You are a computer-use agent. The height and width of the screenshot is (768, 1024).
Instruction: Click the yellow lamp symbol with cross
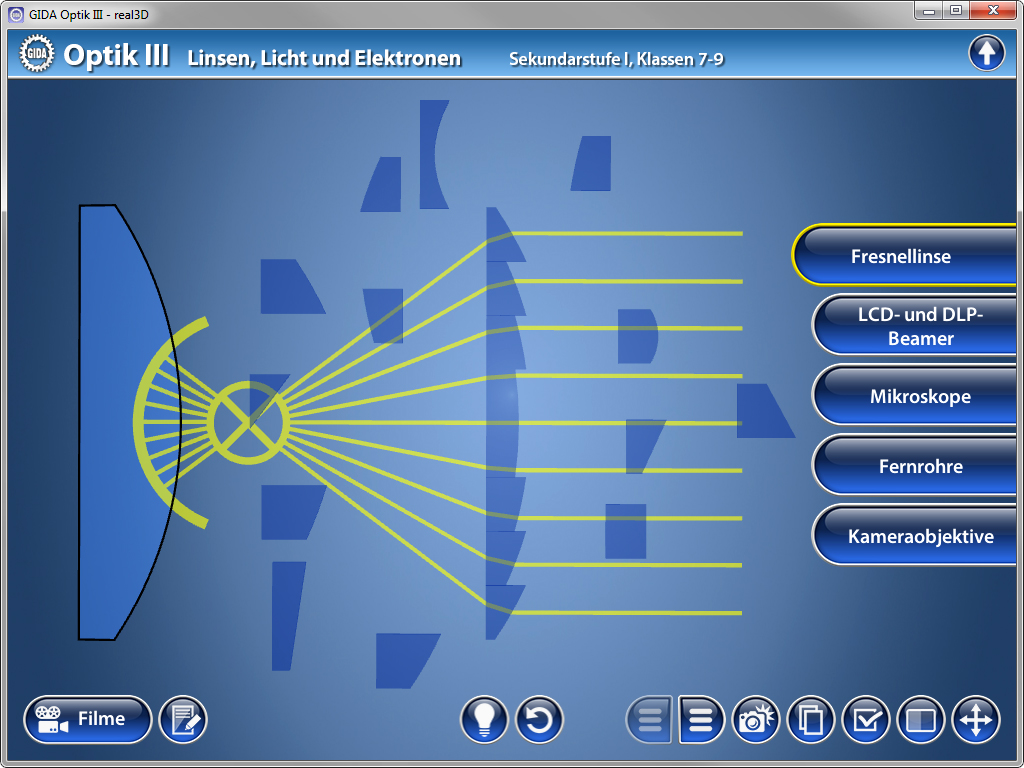point(249,422)
